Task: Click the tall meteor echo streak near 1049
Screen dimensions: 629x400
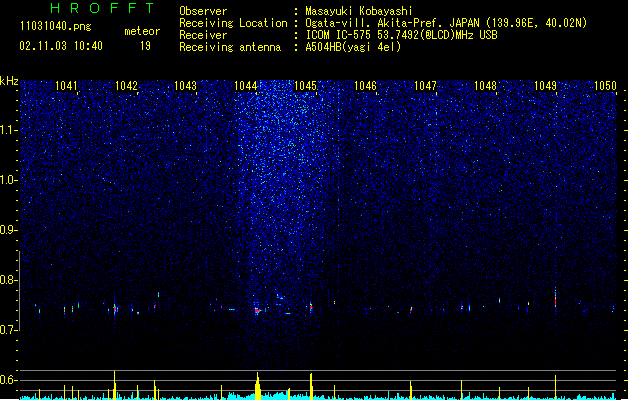Action: click(556, 298)
